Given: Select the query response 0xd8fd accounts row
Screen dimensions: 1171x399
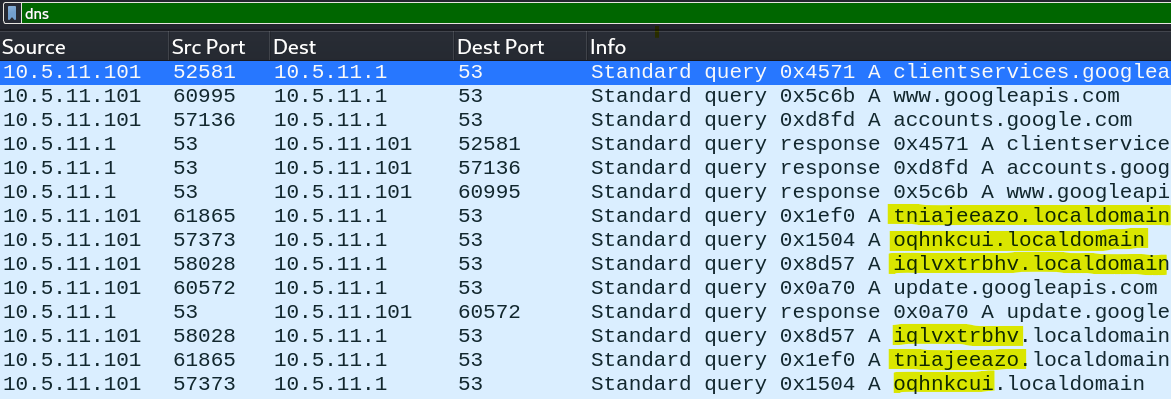Looking at the screenshot, I should click(x=586, y=168).
